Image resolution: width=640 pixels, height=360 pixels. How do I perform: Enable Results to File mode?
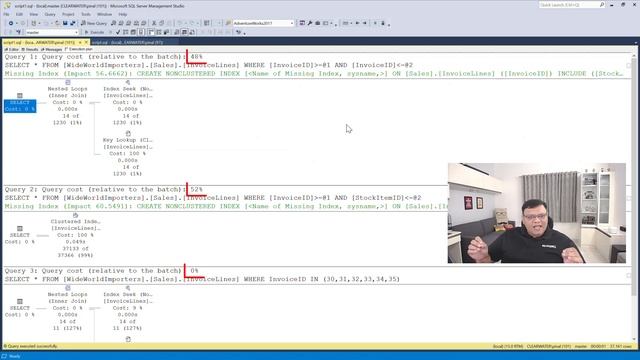pos(192,32)
